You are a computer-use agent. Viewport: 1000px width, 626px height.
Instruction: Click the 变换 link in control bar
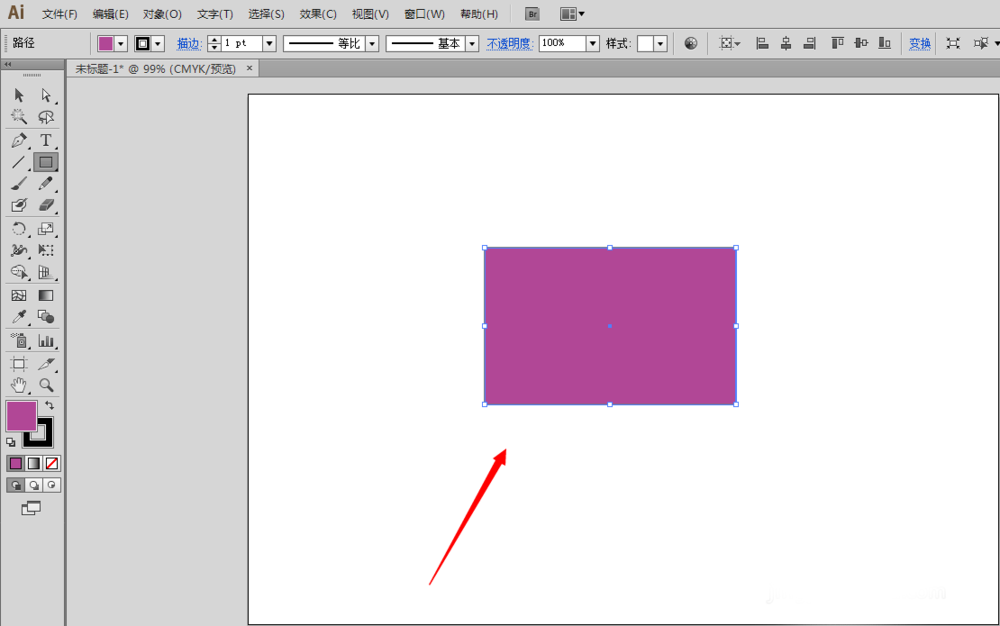point(919,43)
